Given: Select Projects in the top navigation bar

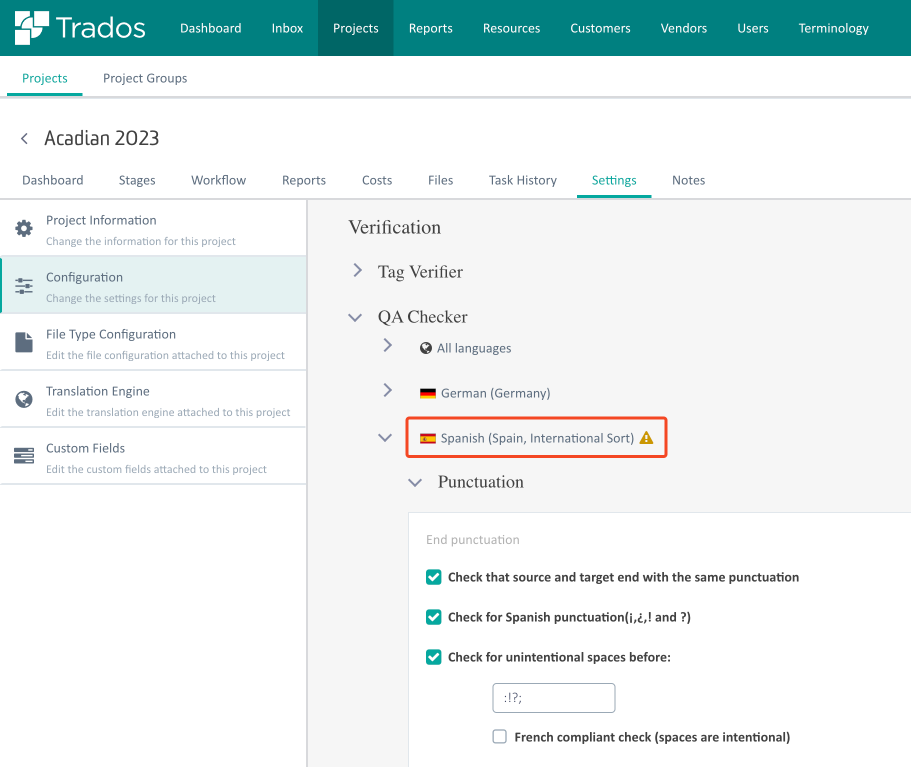Looking at the screenshot, I should (356, 28).
